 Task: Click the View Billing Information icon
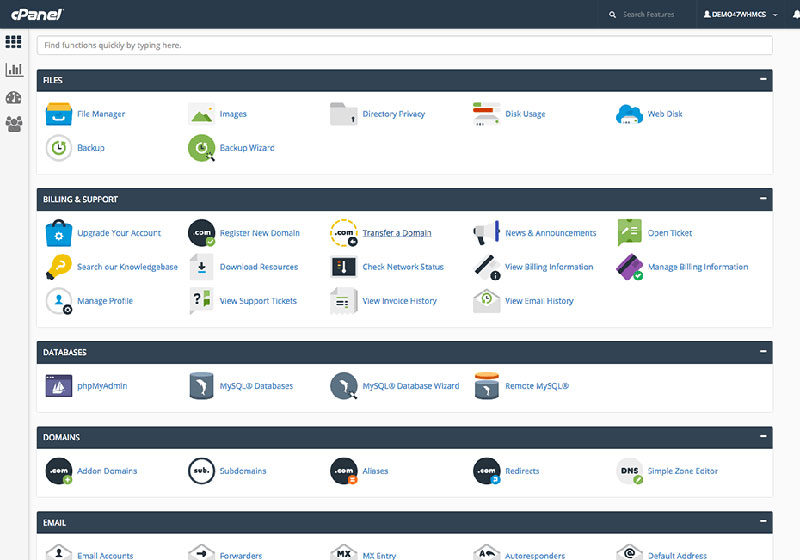pos(486,267)
